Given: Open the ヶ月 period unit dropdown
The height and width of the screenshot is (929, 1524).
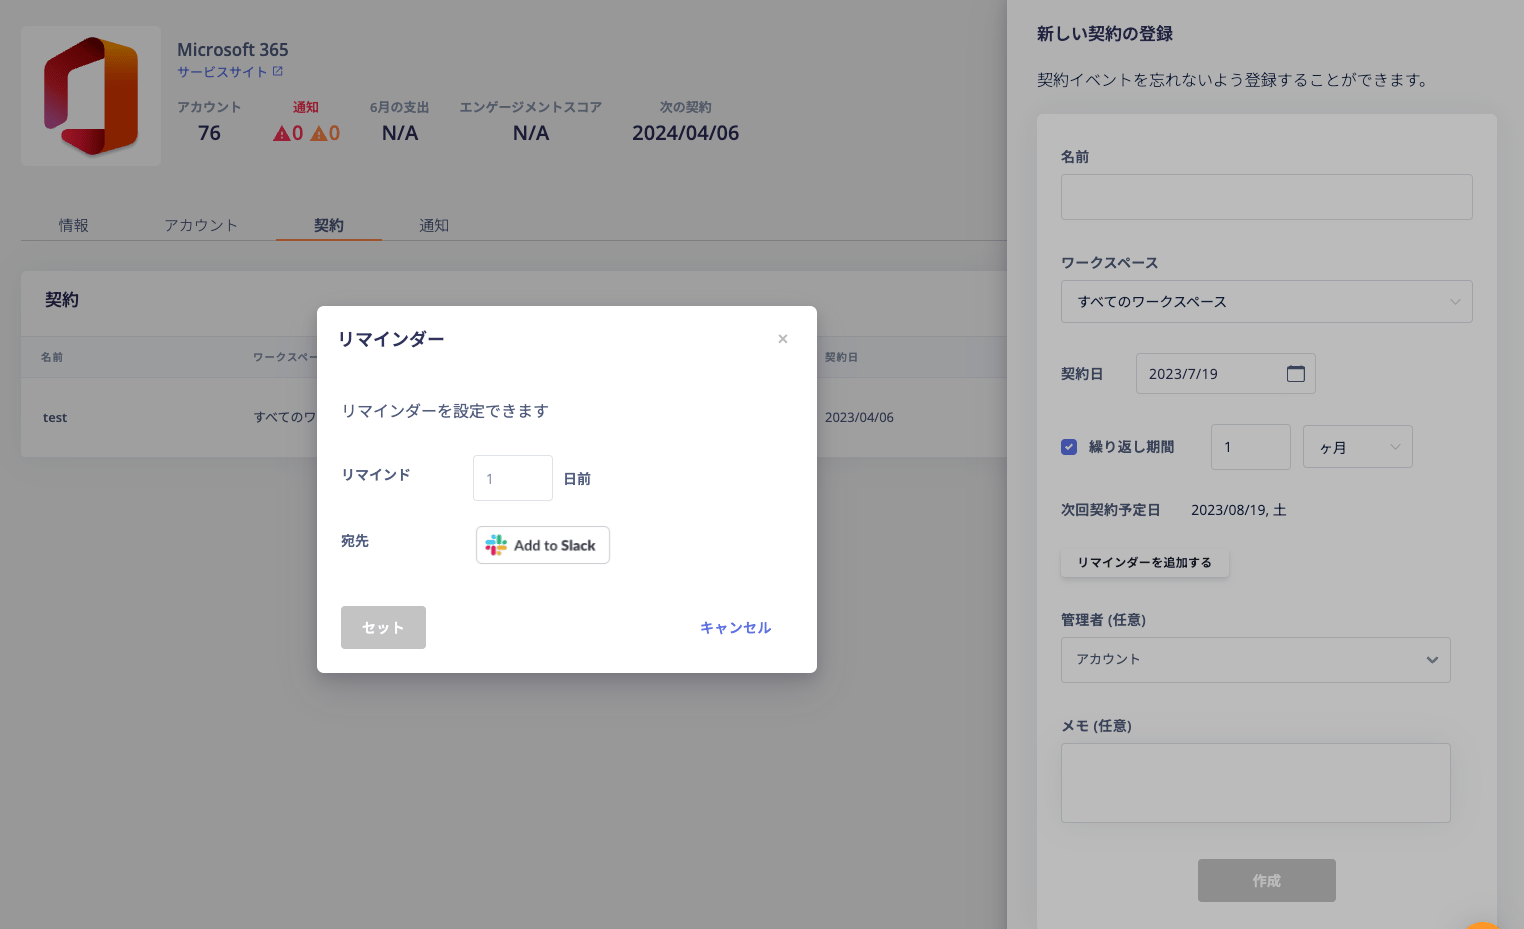Looking at the screenshot, I should tap(1358, 447).
